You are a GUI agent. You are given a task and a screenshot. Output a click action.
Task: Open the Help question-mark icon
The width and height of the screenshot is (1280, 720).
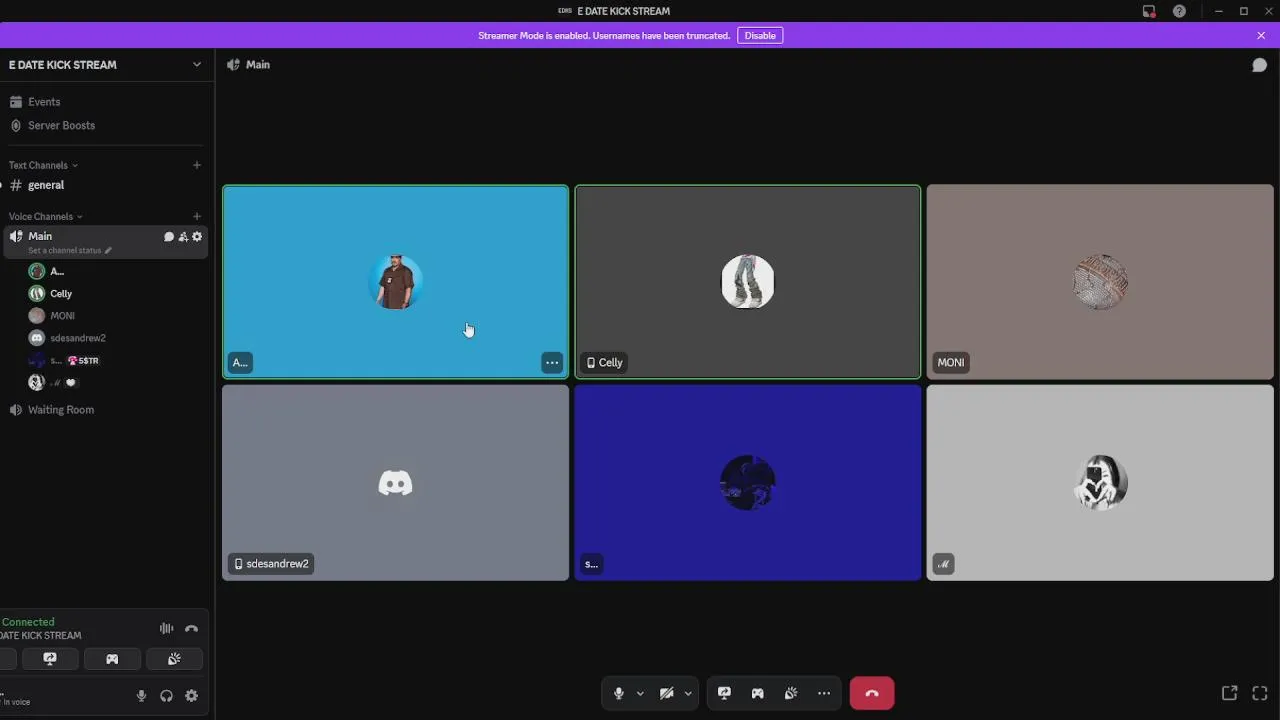pos(1179,11)
